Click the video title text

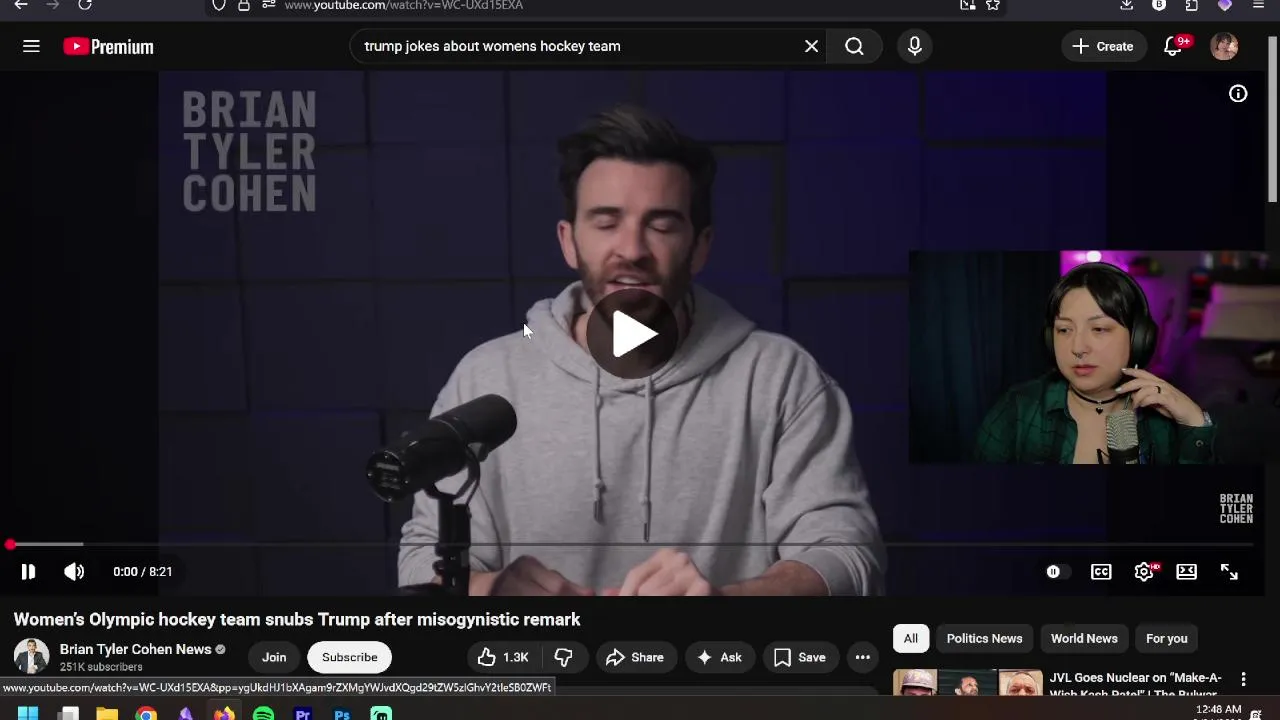coord(297,619)
